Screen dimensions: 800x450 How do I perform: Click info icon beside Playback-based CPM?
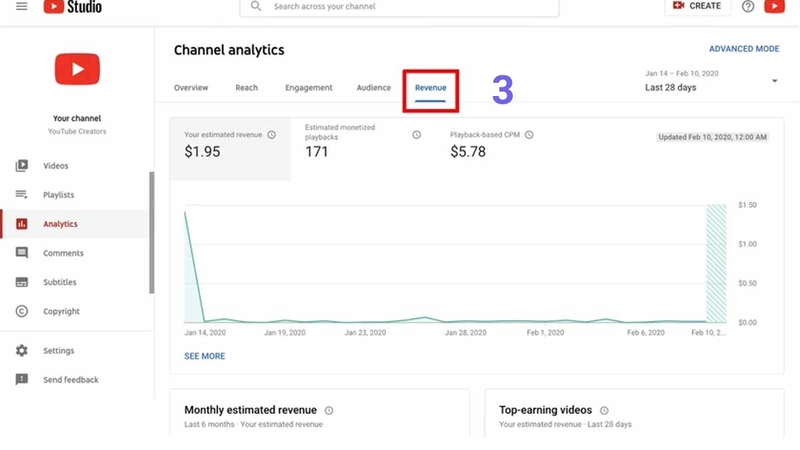pyautogui.click(x=529, y=135)
